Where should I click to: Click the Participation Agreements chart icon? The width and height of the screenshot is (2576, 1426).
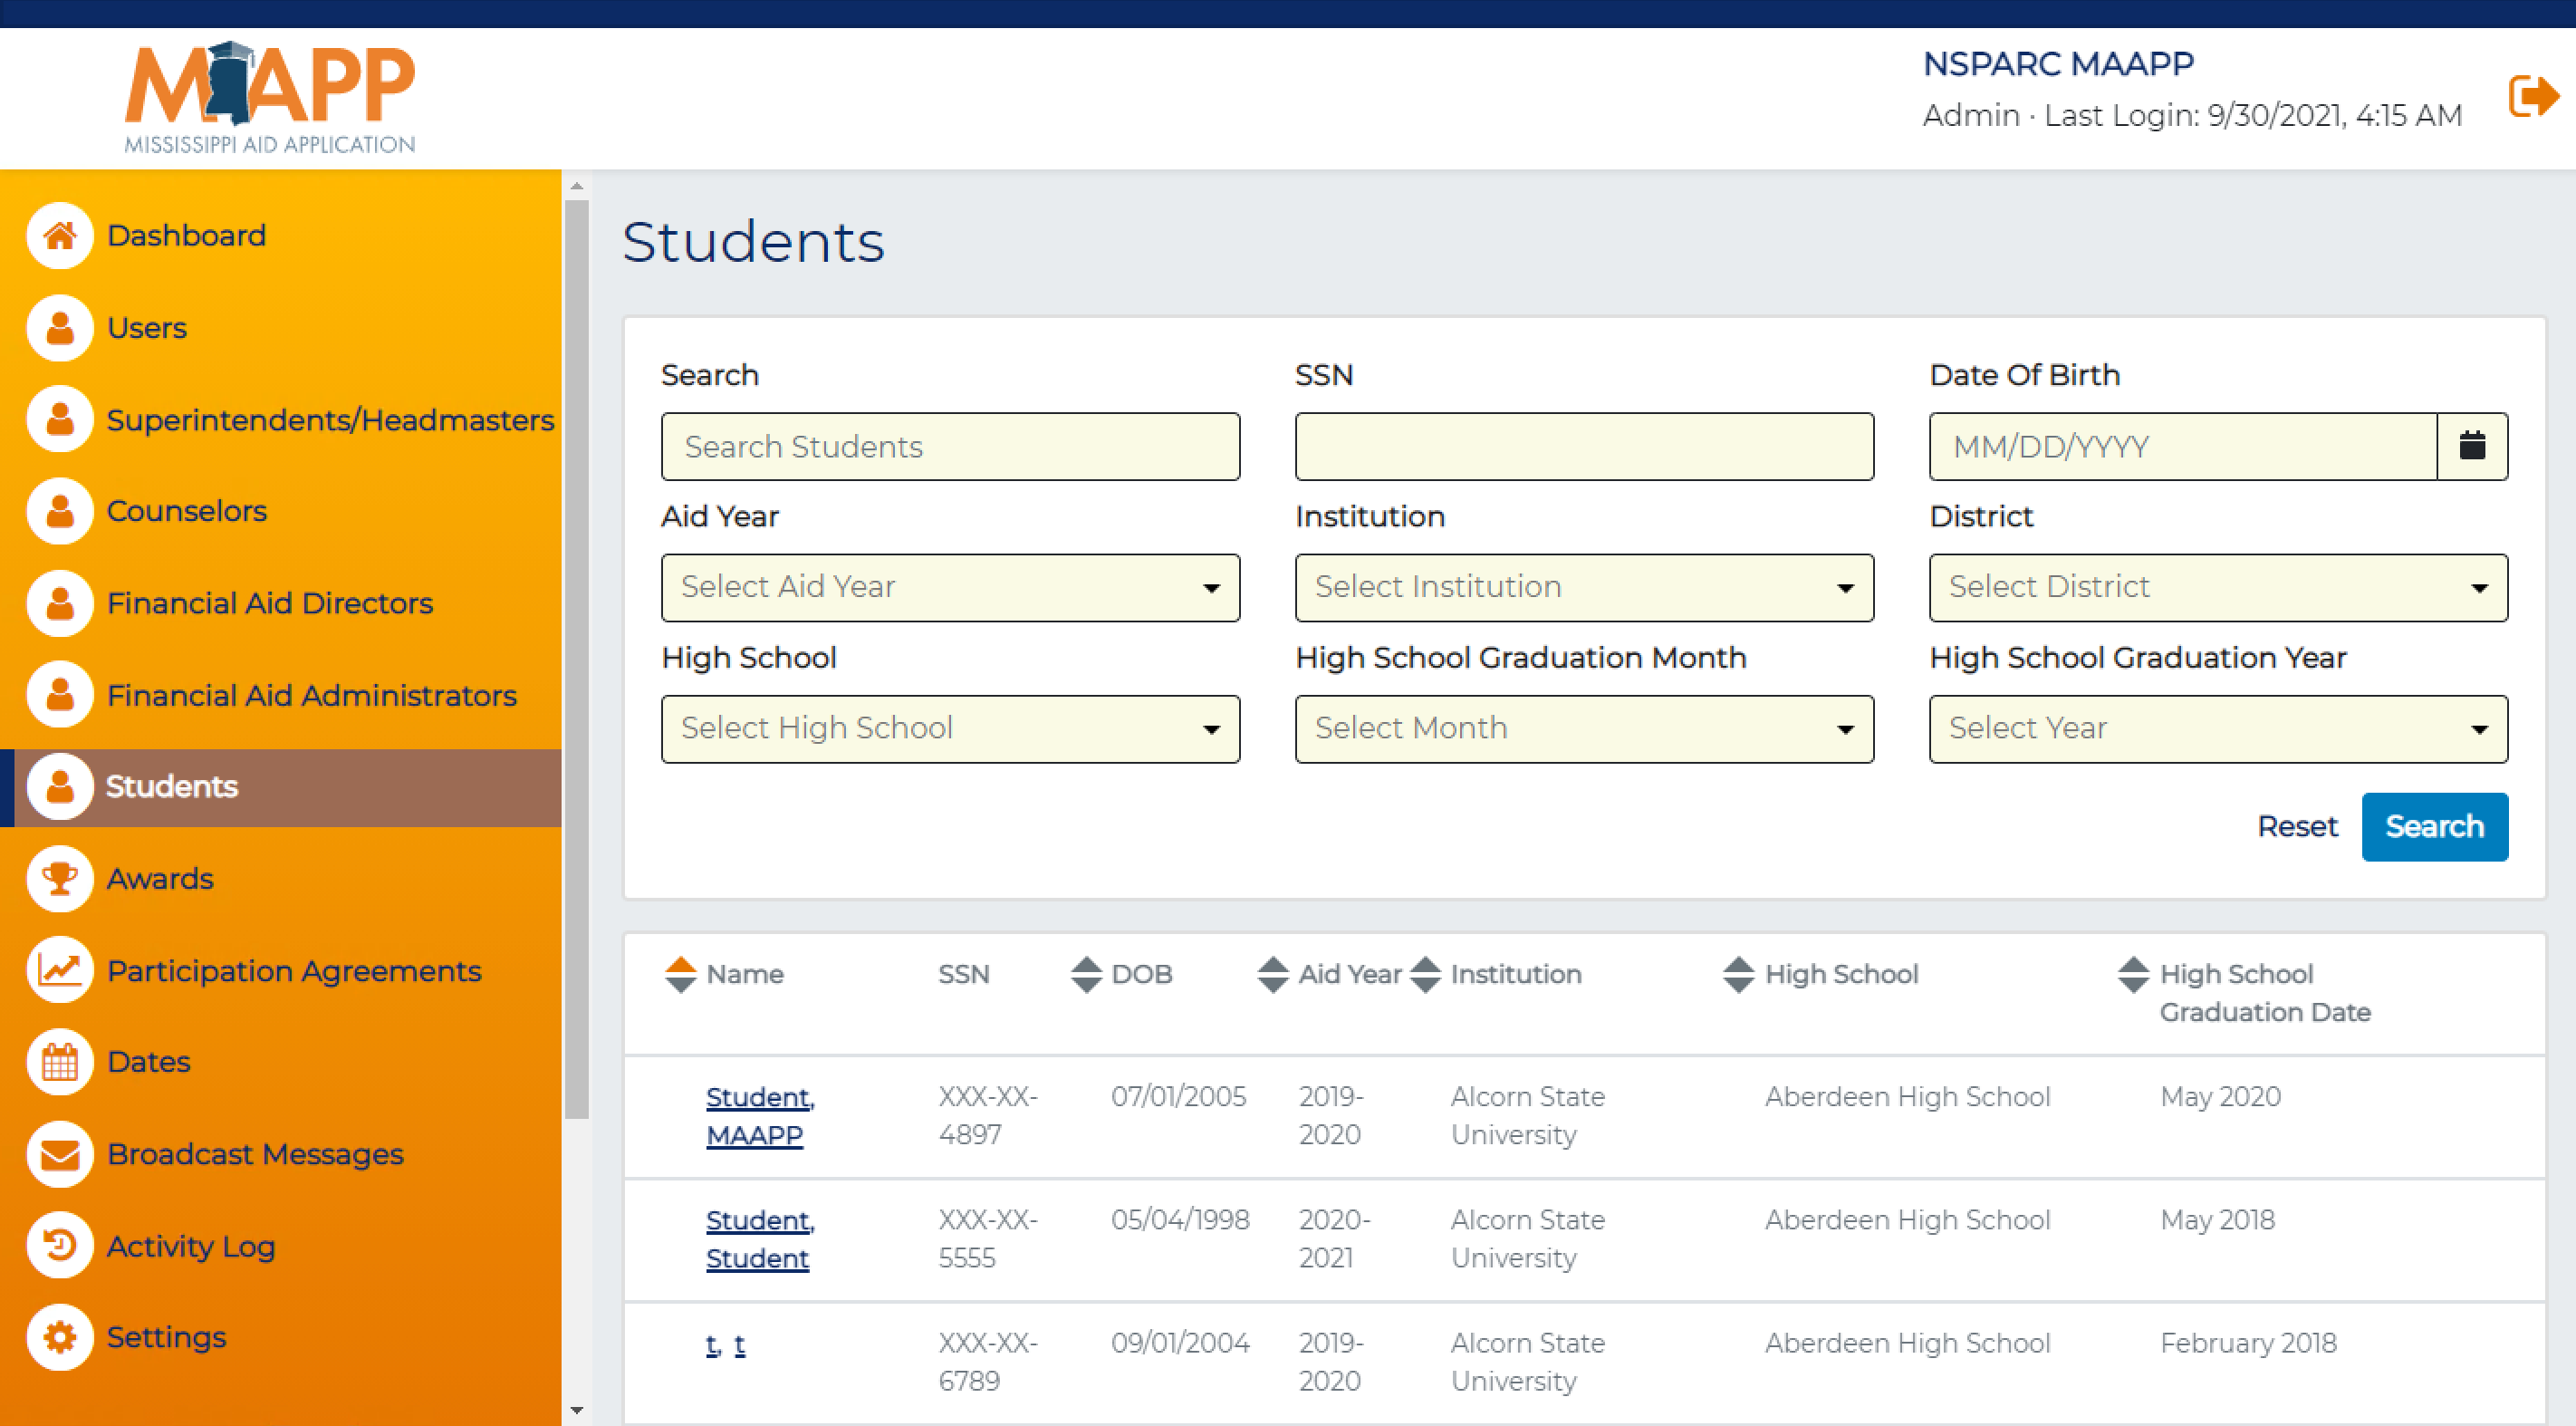[60, 970]
